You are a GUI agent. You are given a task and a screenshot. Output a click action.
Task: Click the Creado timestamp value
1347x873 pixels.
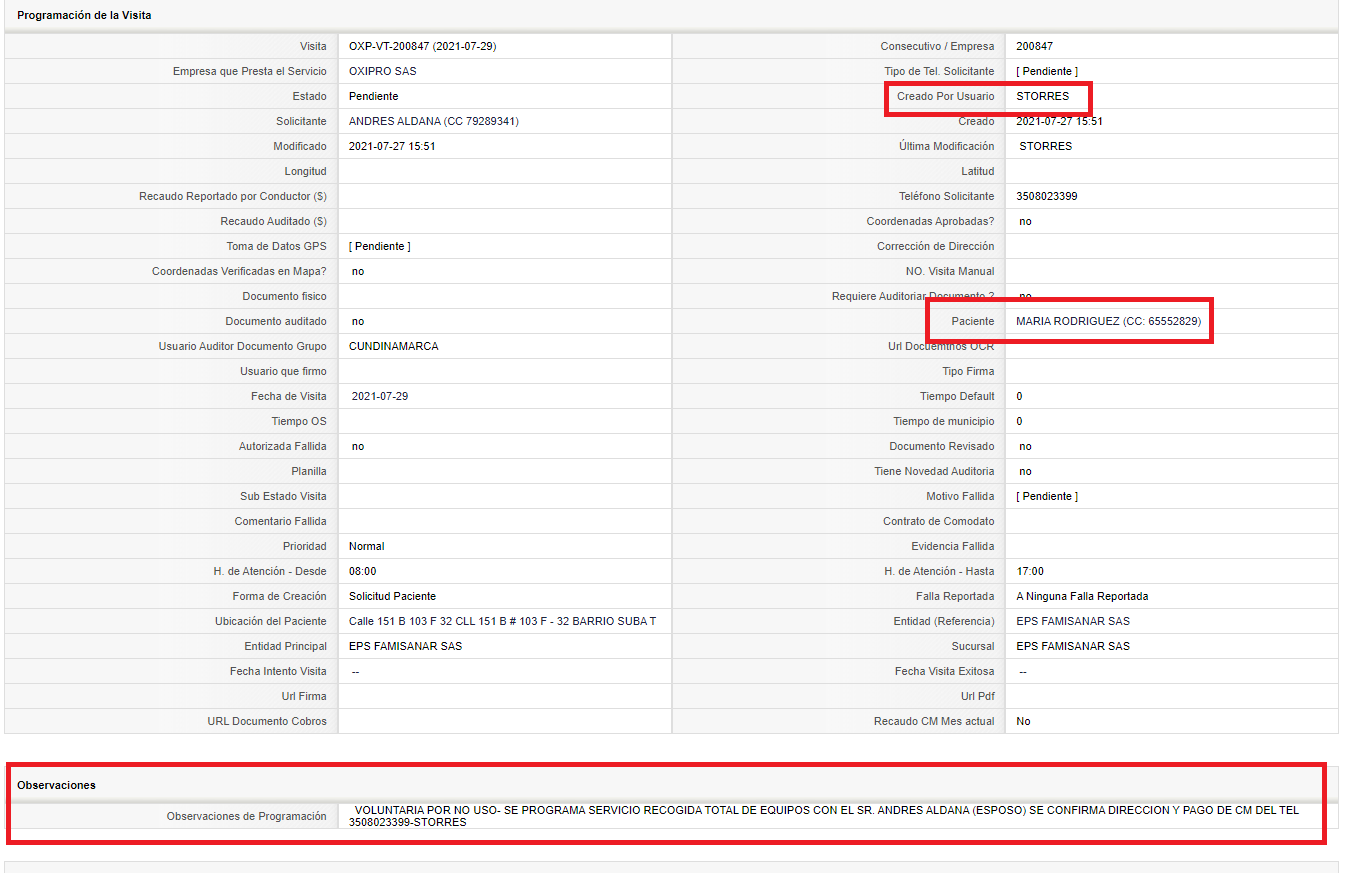[x=1059, y=121]
